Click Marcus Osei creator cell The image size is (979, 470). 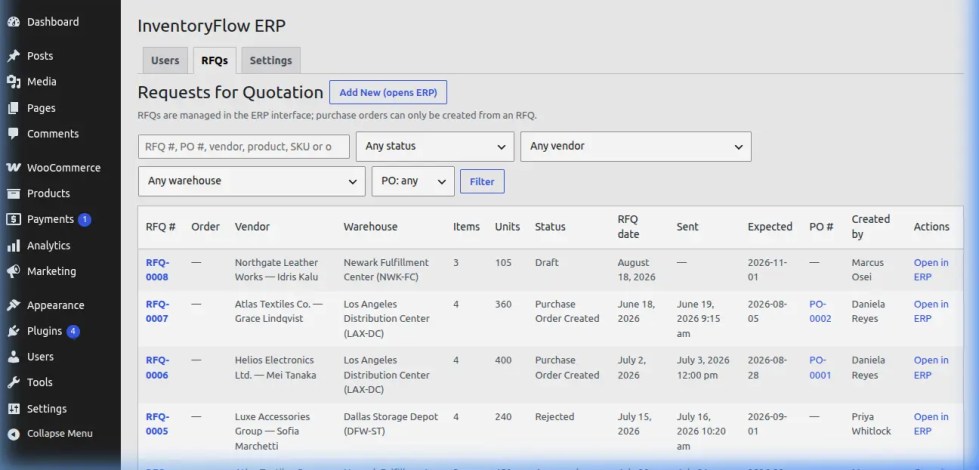point(868,270)
